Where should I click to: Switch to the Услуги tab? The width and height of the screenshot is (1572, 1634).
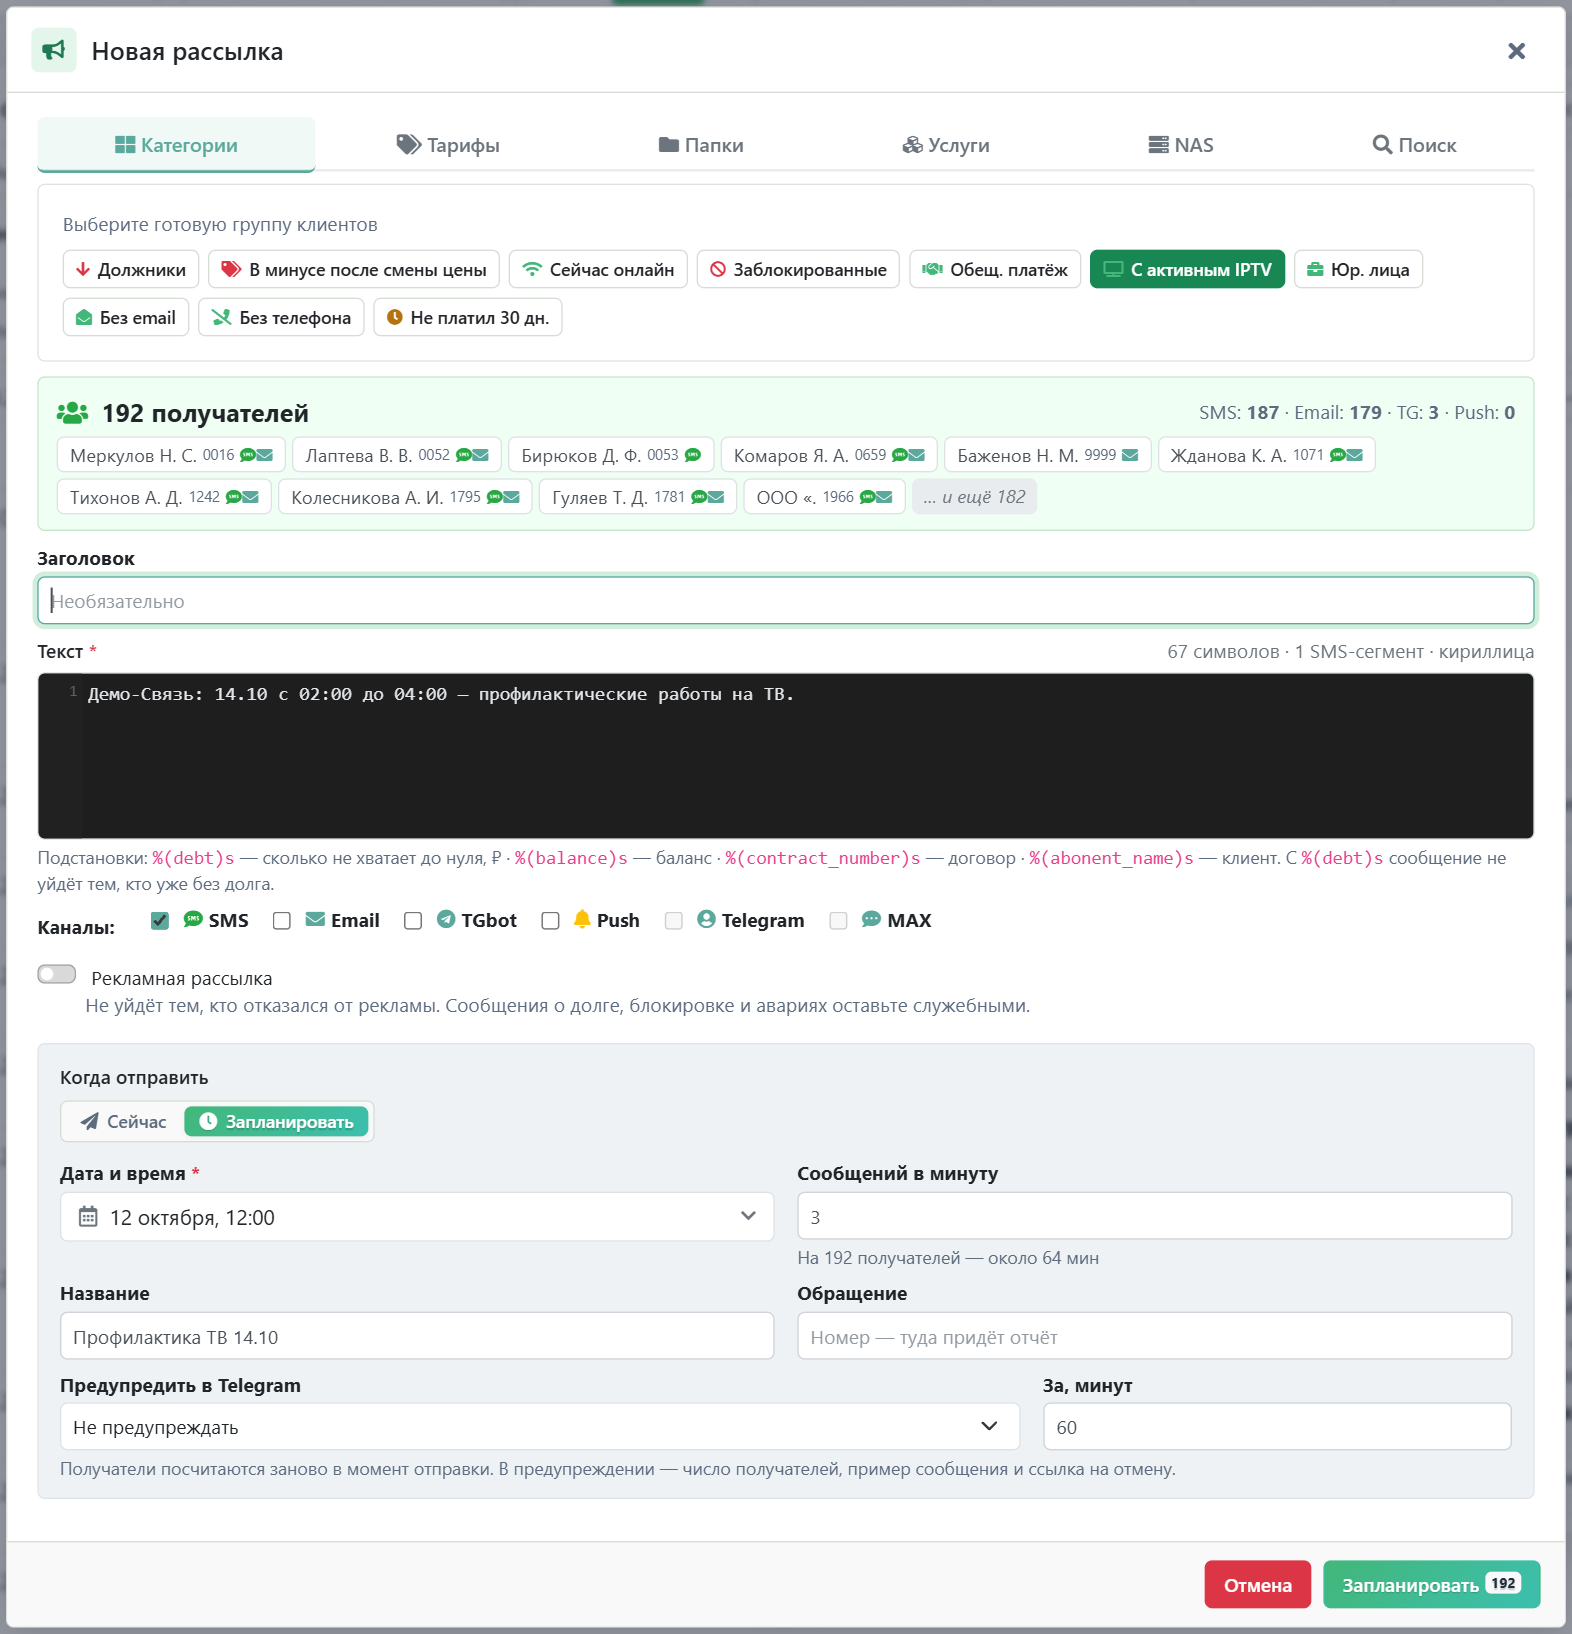[946, 145]
